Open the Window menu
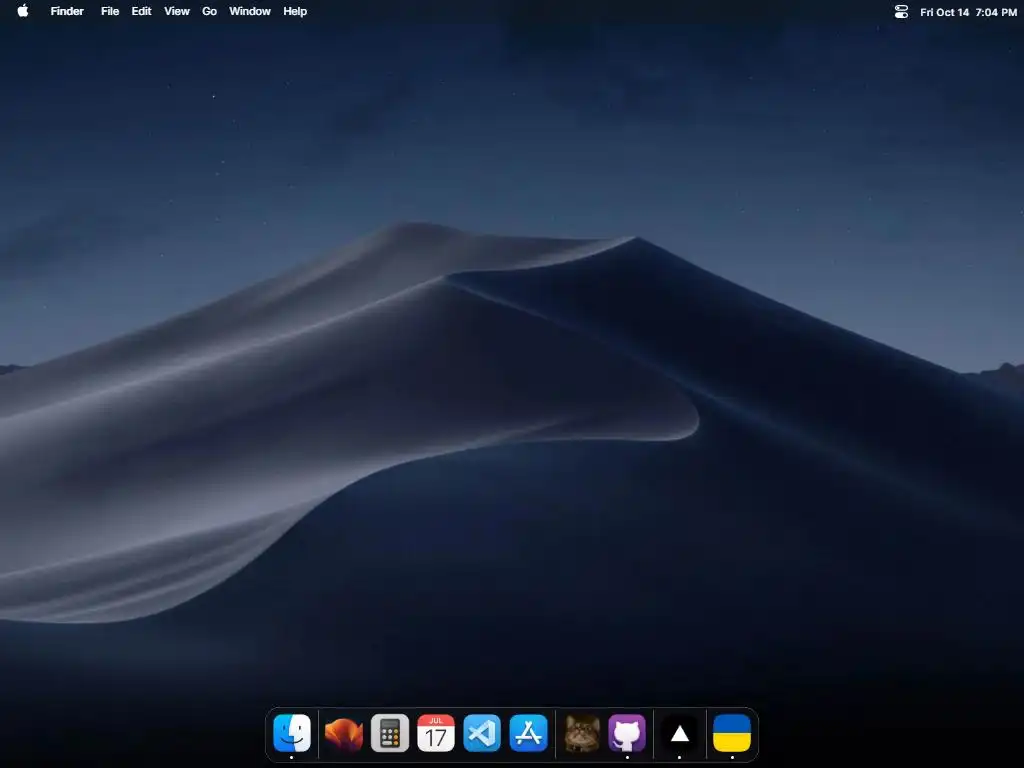Image resolution: width=1024 pixels, height=768 pixels. 249,11
